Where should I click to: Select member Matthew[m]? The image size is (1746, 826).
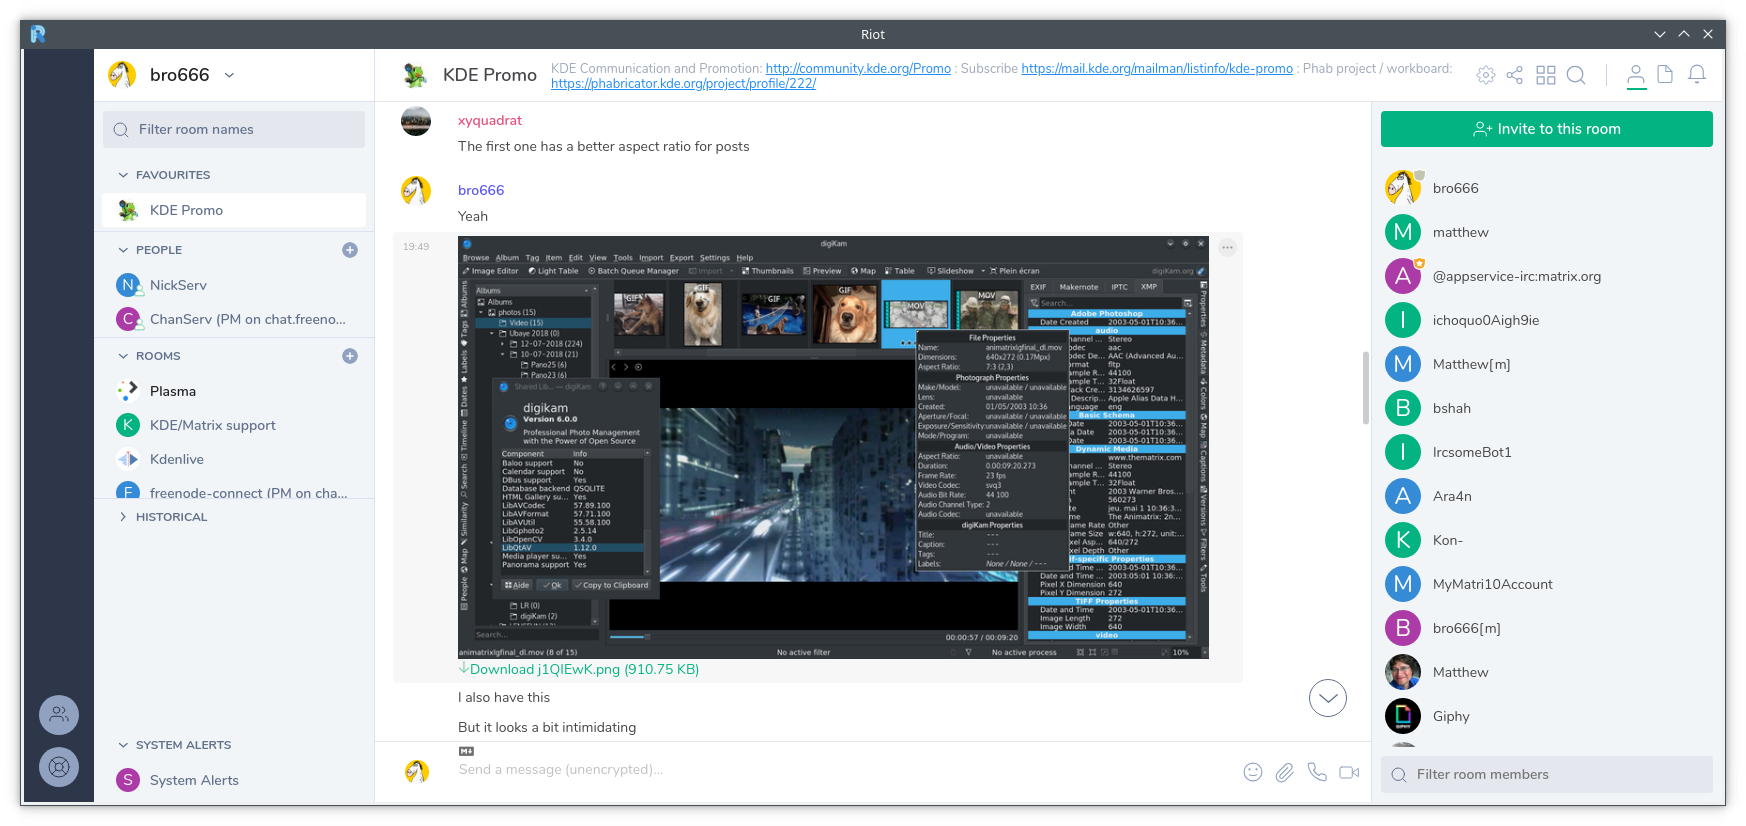[1546, 364]
